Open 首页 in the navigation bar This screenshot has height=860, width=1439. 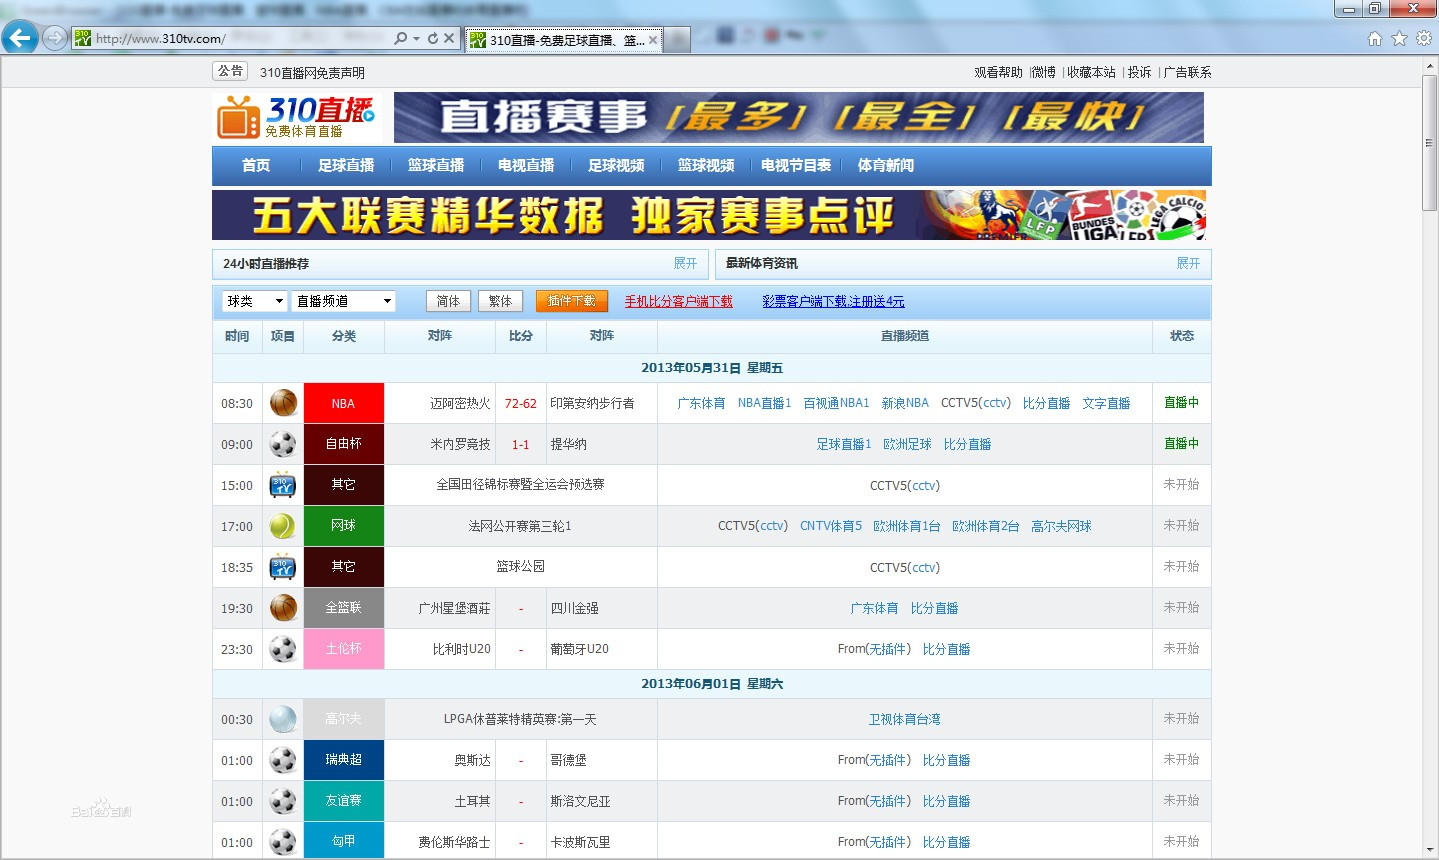click(x=256, y=165)
